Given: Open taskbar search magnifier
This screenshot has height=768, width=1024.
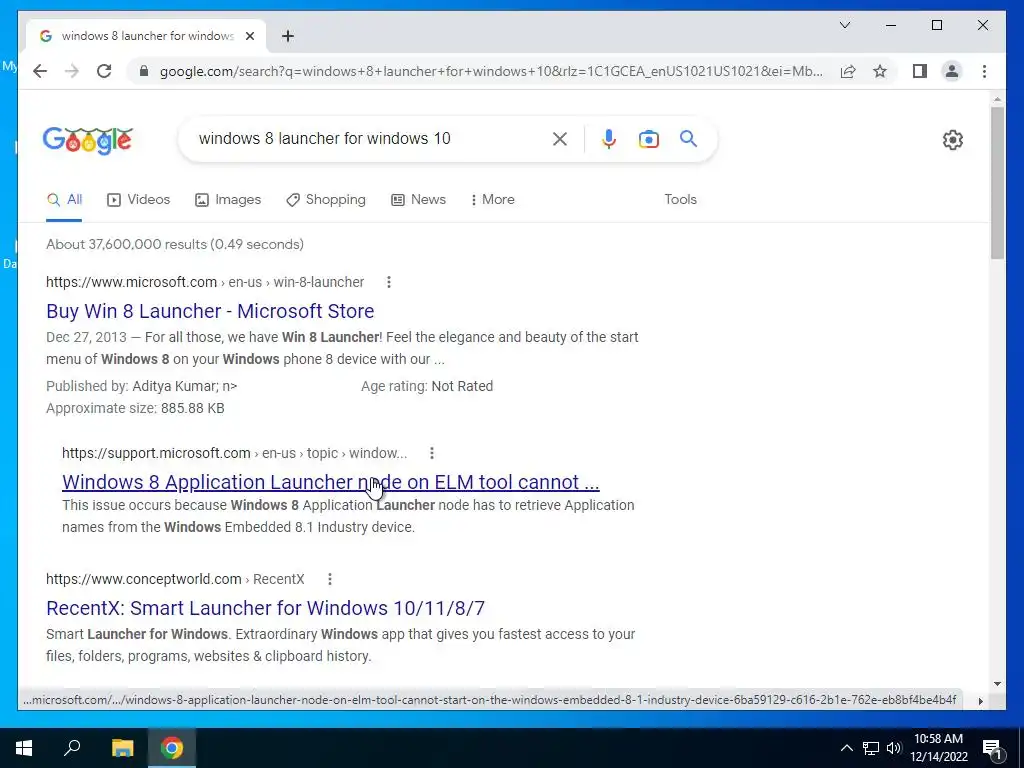Looking at the screenshot, I should pyautogui.click(x=72, y=748).
